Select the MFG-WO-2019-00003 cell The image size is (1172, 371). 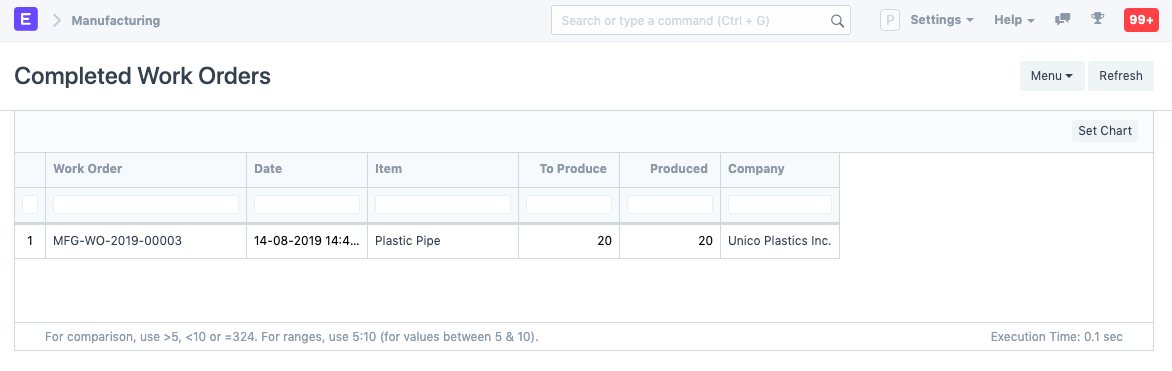point(146,242)
